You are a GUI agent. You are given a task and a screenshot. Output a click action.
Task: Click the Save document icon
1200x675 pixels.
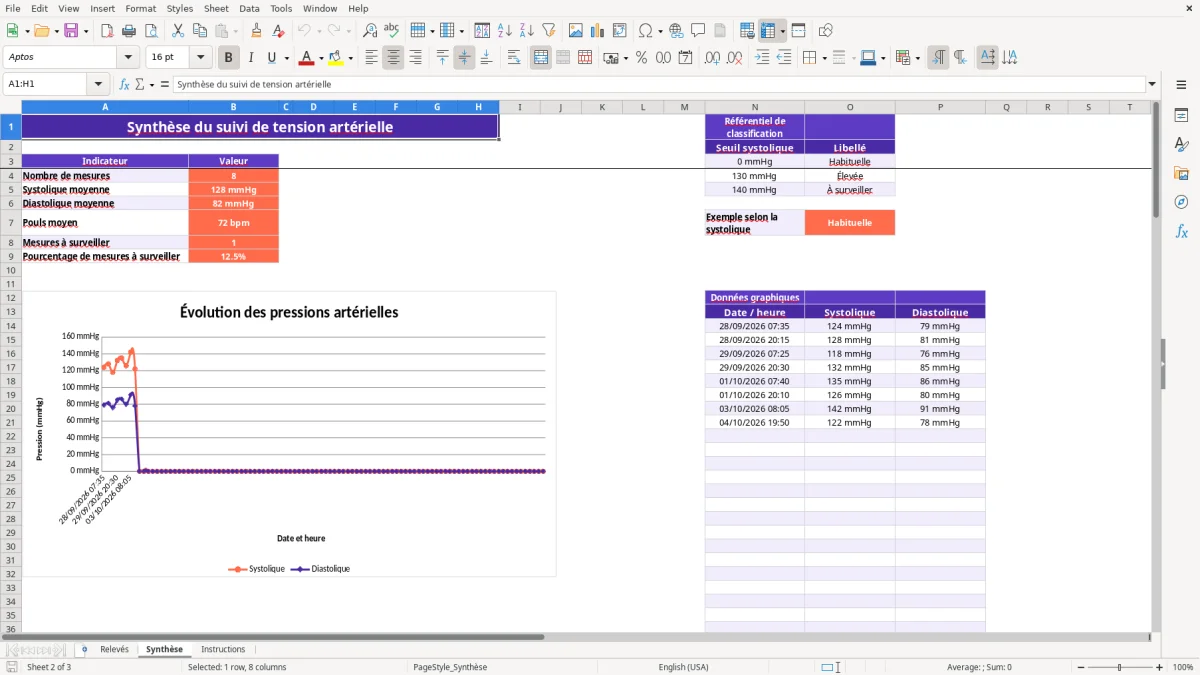(x=71, y=31)
